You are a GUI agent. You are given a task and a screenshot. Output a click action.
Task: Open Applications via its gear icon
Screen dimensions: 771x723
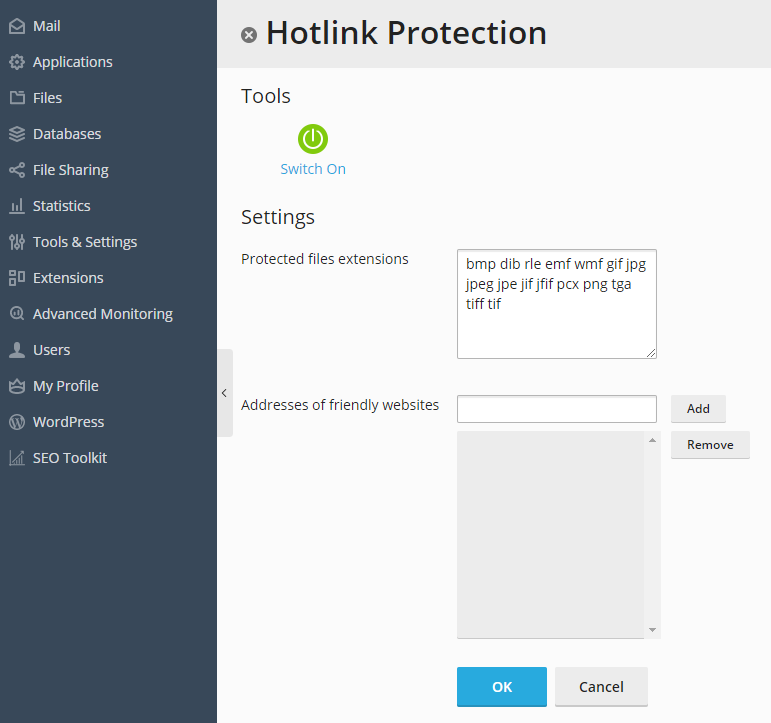click(x=17, y=62)
